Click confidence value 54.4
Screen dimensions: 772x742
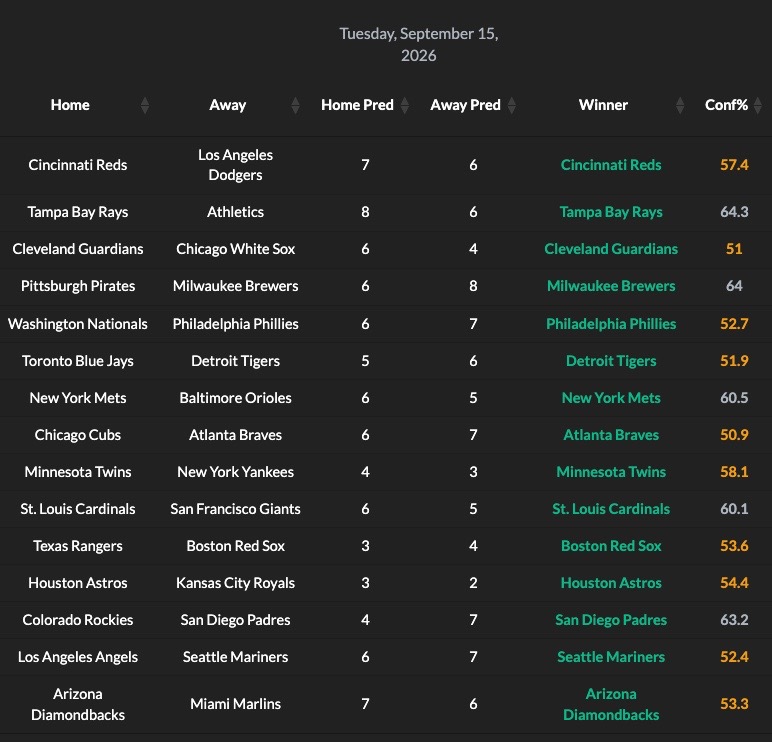coord(734,583)
